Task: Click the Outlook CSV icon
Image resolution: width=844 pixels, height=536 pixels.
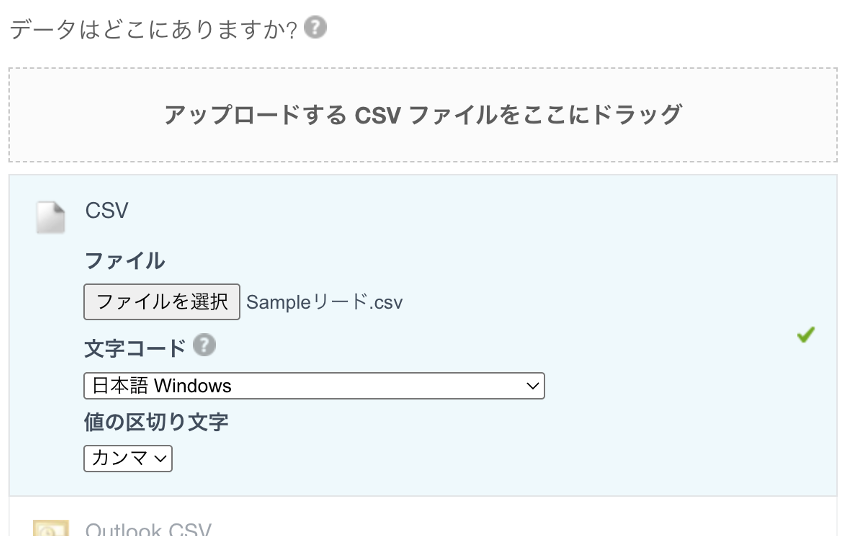Action: tap(51, 528)
